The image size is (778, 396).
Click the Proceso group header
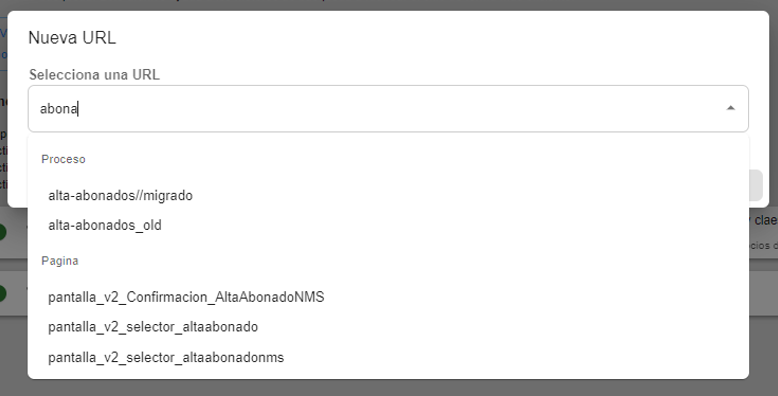64,159
